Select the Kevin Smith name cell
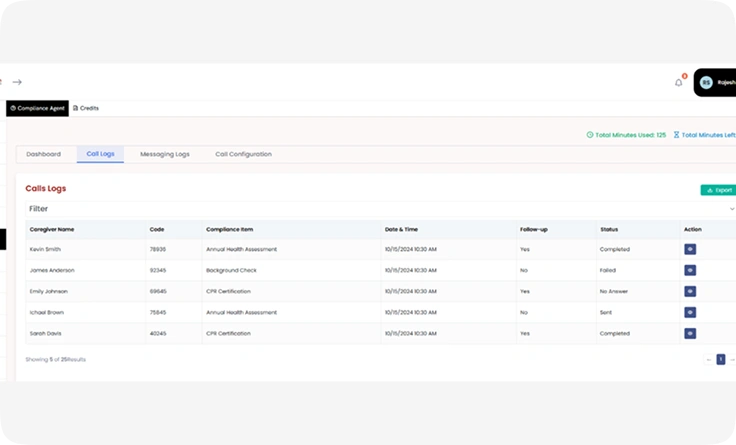This screenshot has width=736, height=445. [46, 249]
